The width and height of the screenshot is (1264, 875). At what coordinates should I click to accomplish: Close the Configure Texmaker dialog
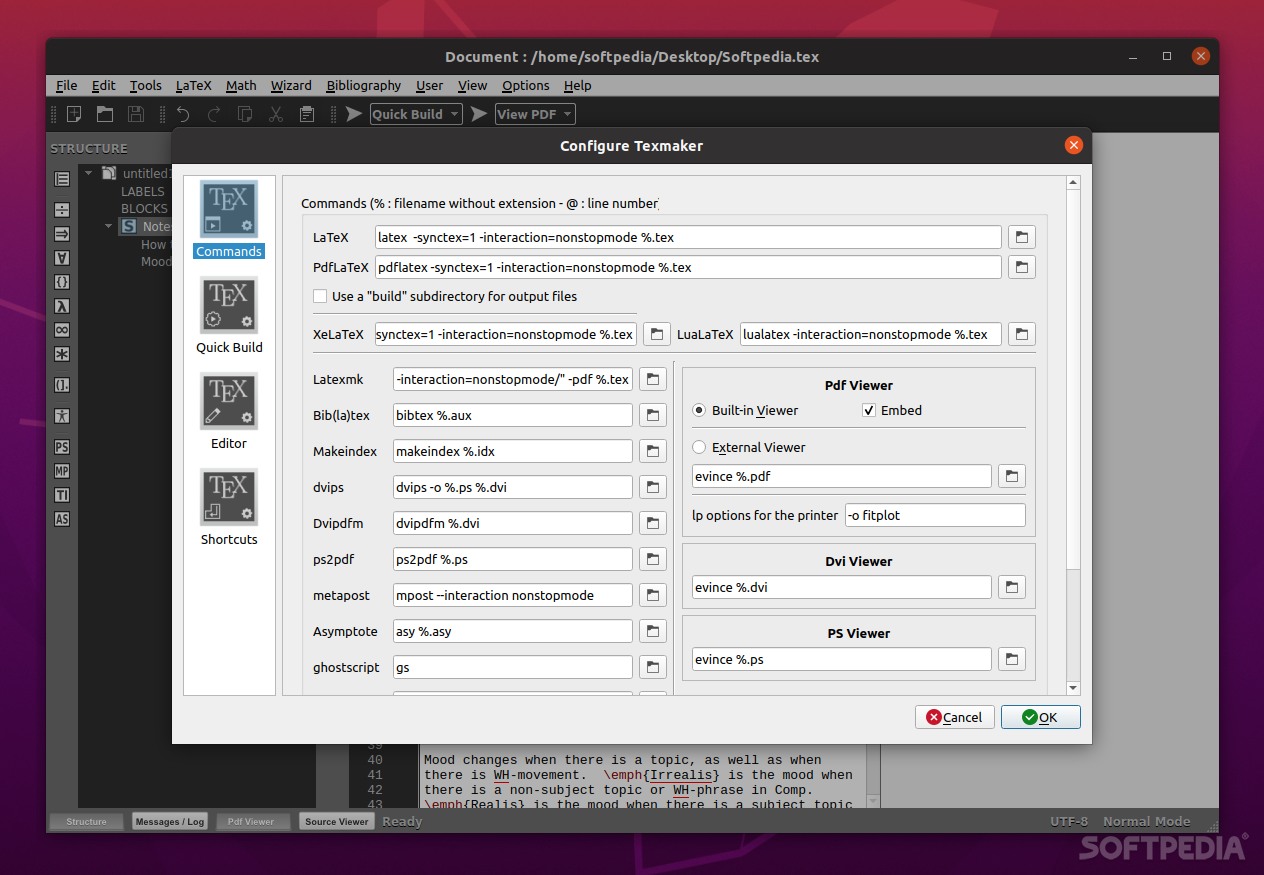click(x=1074, y=145)
